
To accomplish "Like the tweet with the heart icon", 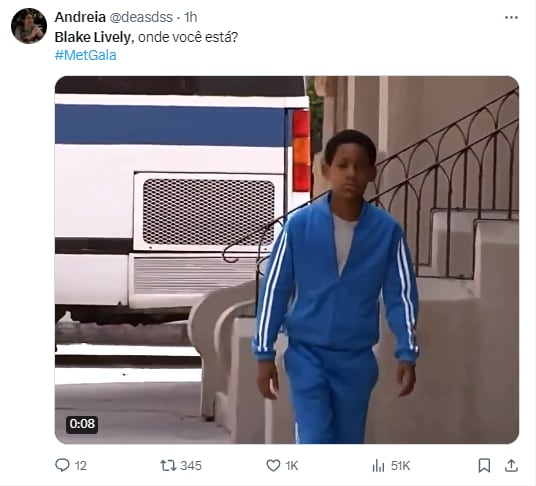I will coord(273,465).
